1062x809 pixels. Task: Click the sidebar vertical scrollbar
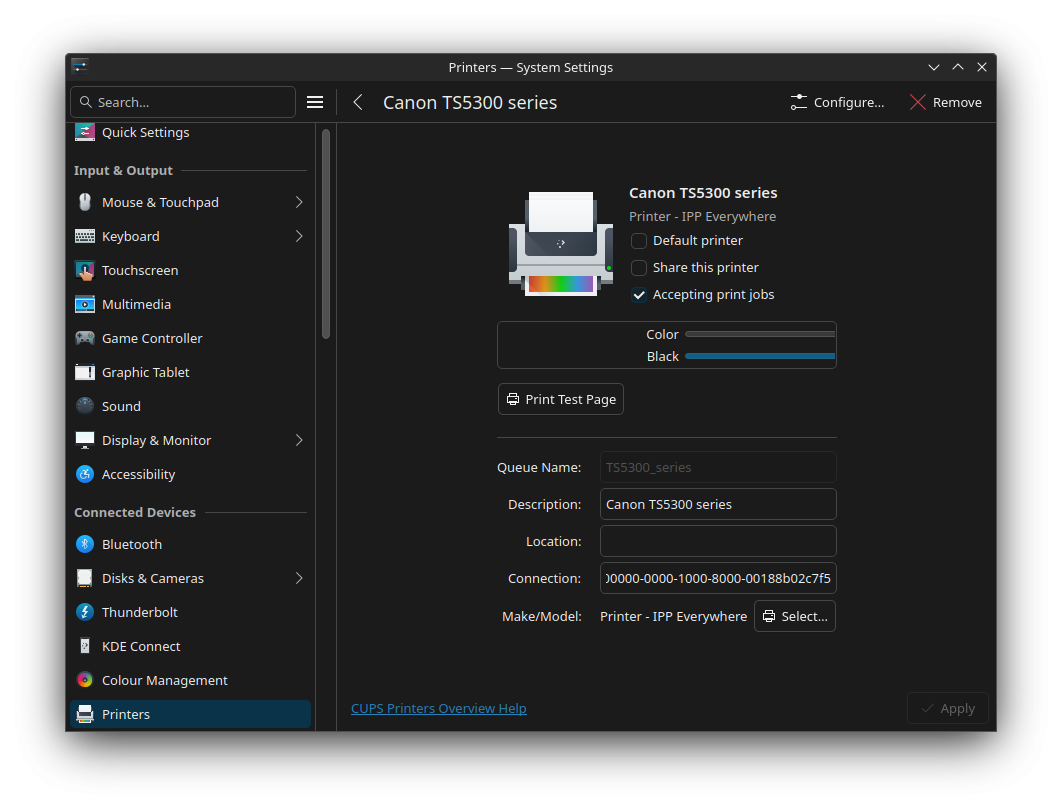point(326,234)
